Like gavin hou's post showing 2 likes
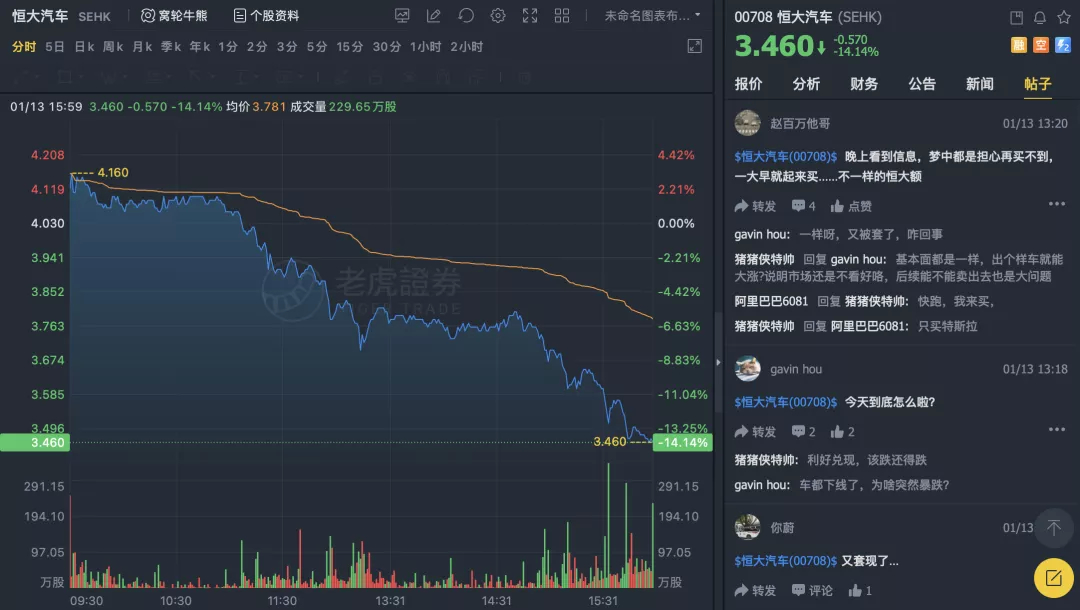1080x610 pixels. coord(842,432)
